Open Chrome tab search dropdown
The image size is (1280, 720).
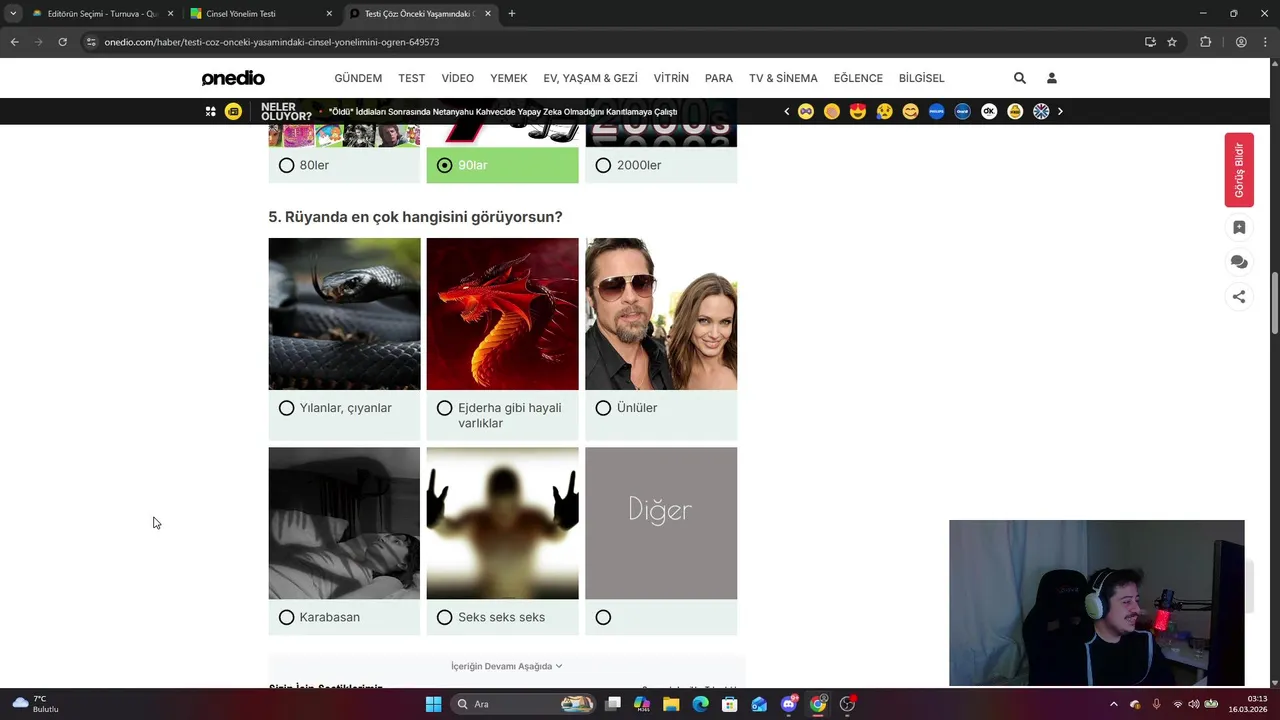tap(13, 14)
